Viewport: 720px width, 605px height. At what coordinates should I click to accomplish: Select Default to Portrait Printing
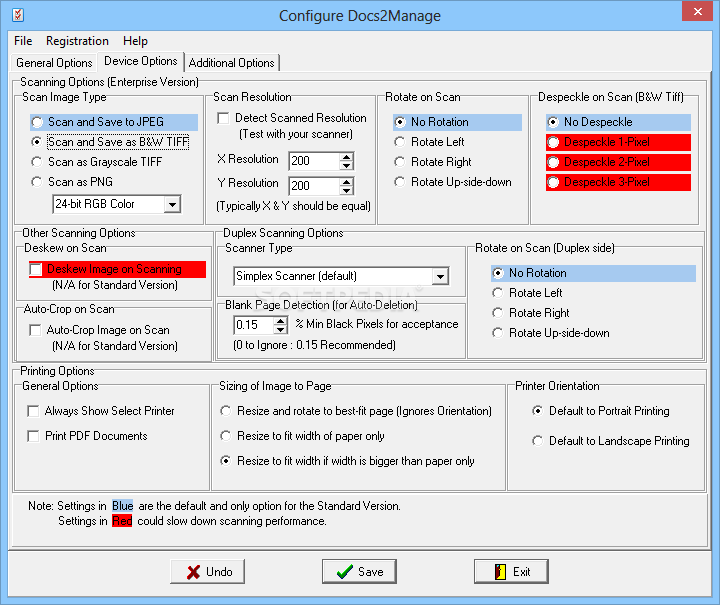point(601,411)
